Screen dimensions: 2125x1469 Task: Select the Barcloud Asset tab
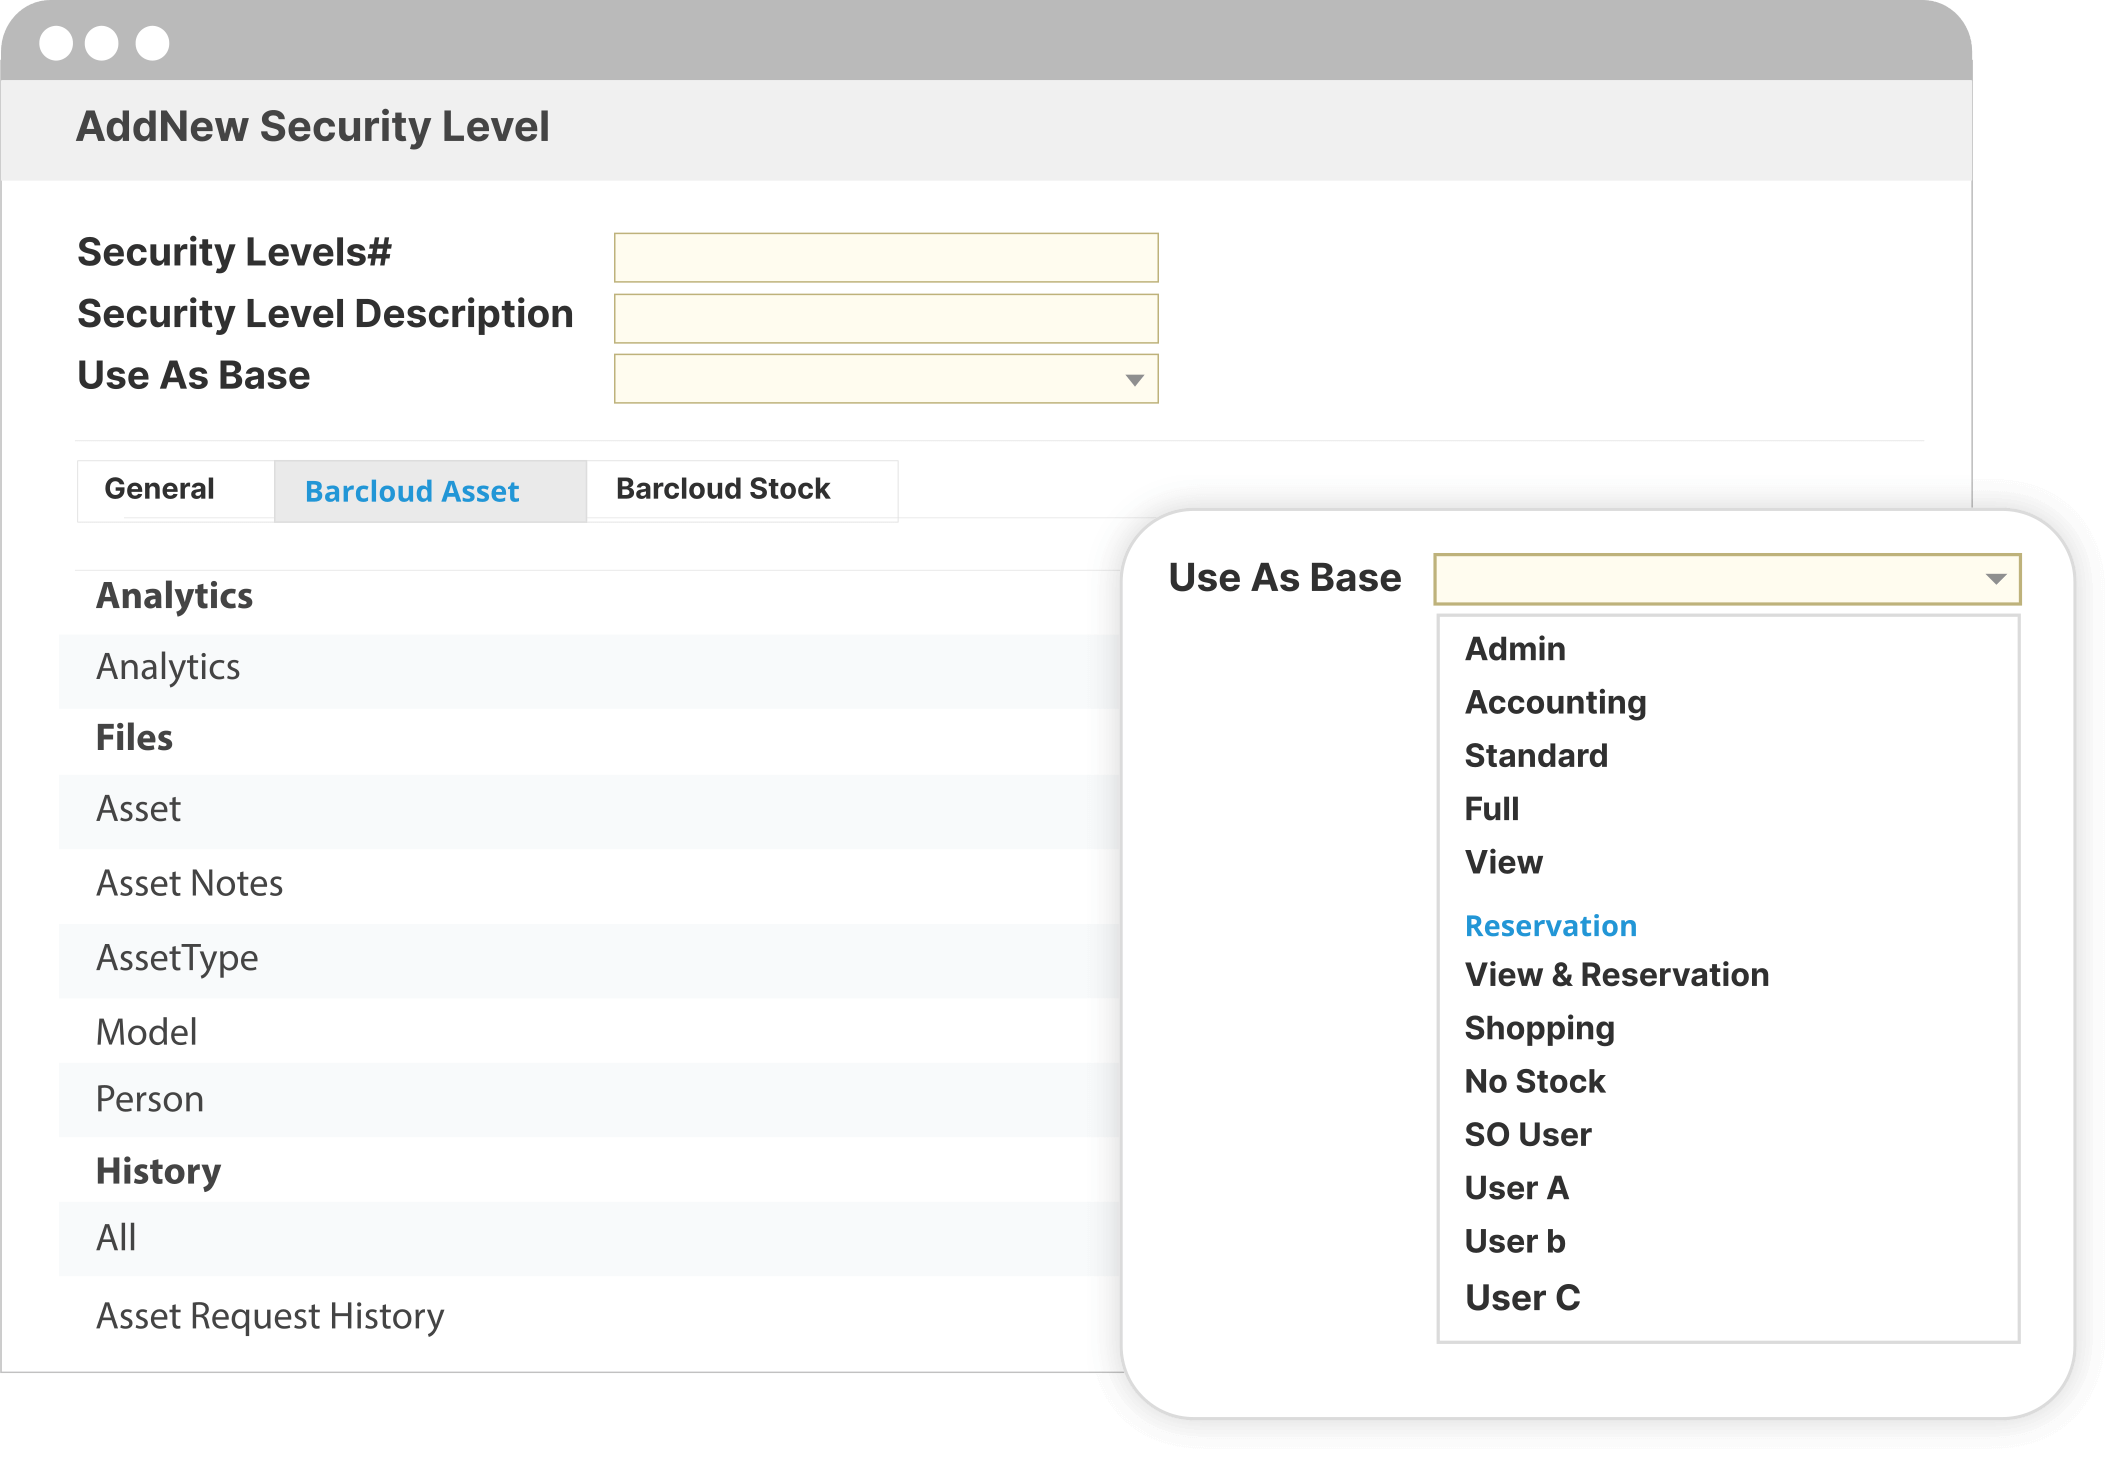(x=410, y=491)
